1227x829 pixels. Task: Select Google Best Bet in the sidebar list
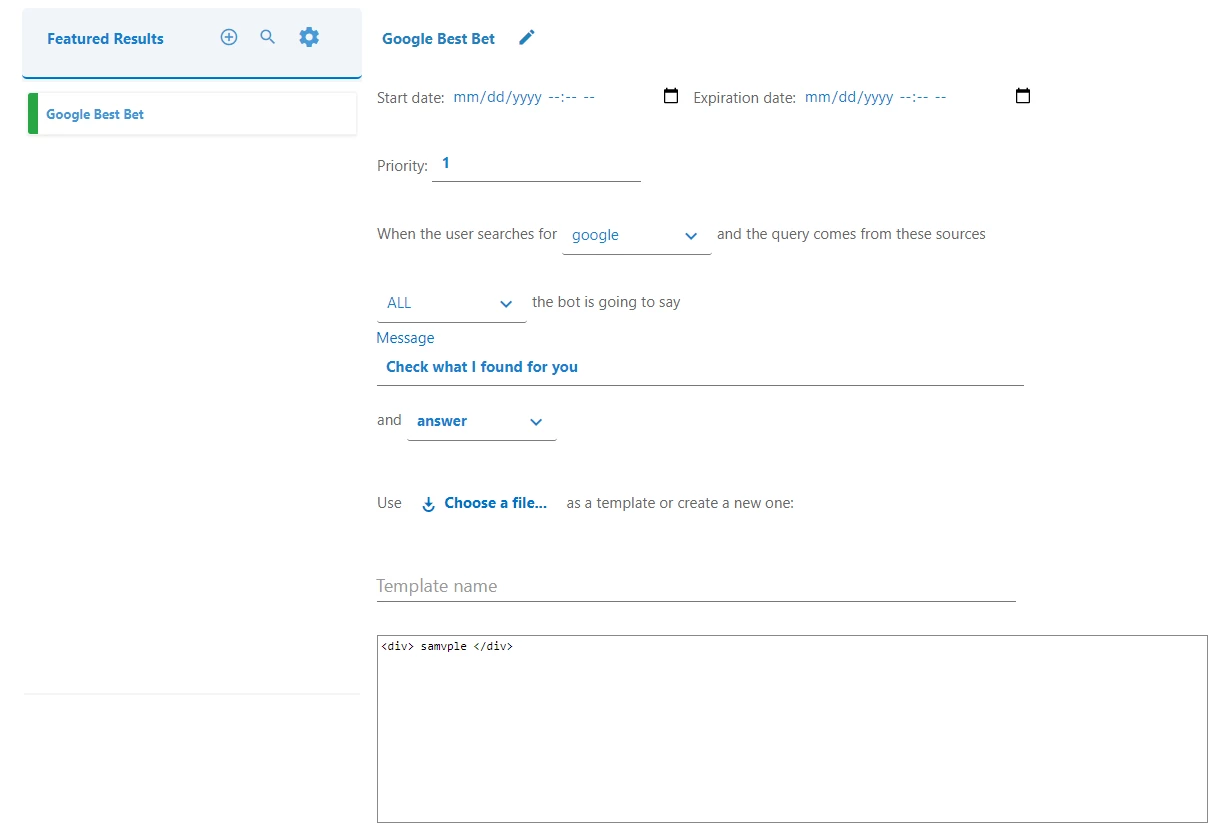95,114
